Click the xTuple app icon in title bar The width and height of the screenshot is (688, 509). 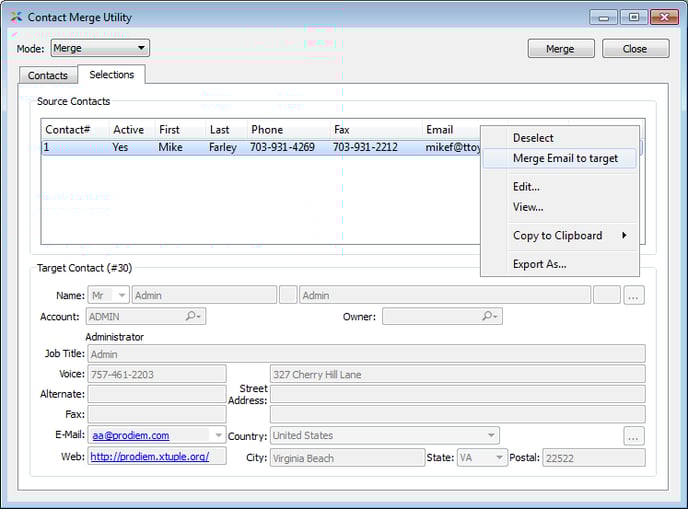[x=14, y=17]
